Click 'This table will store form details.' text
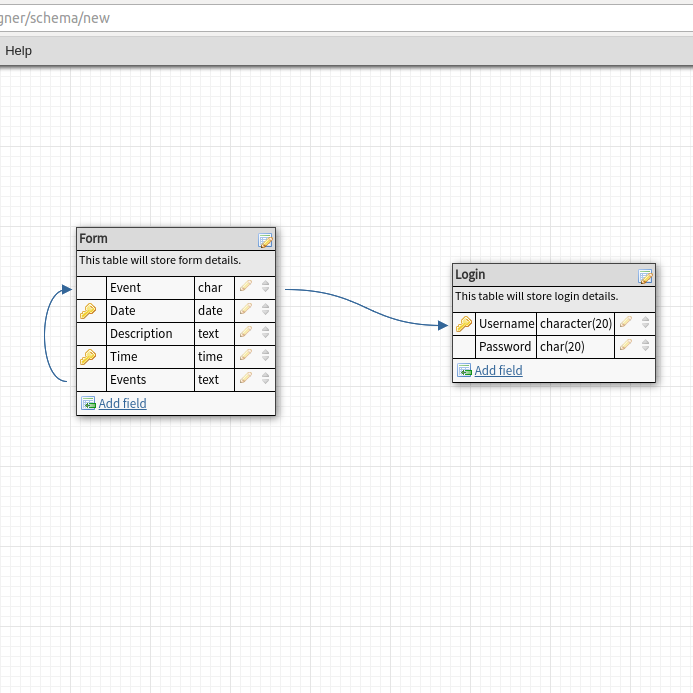The image size is (693, 693). tap(160, 260)
